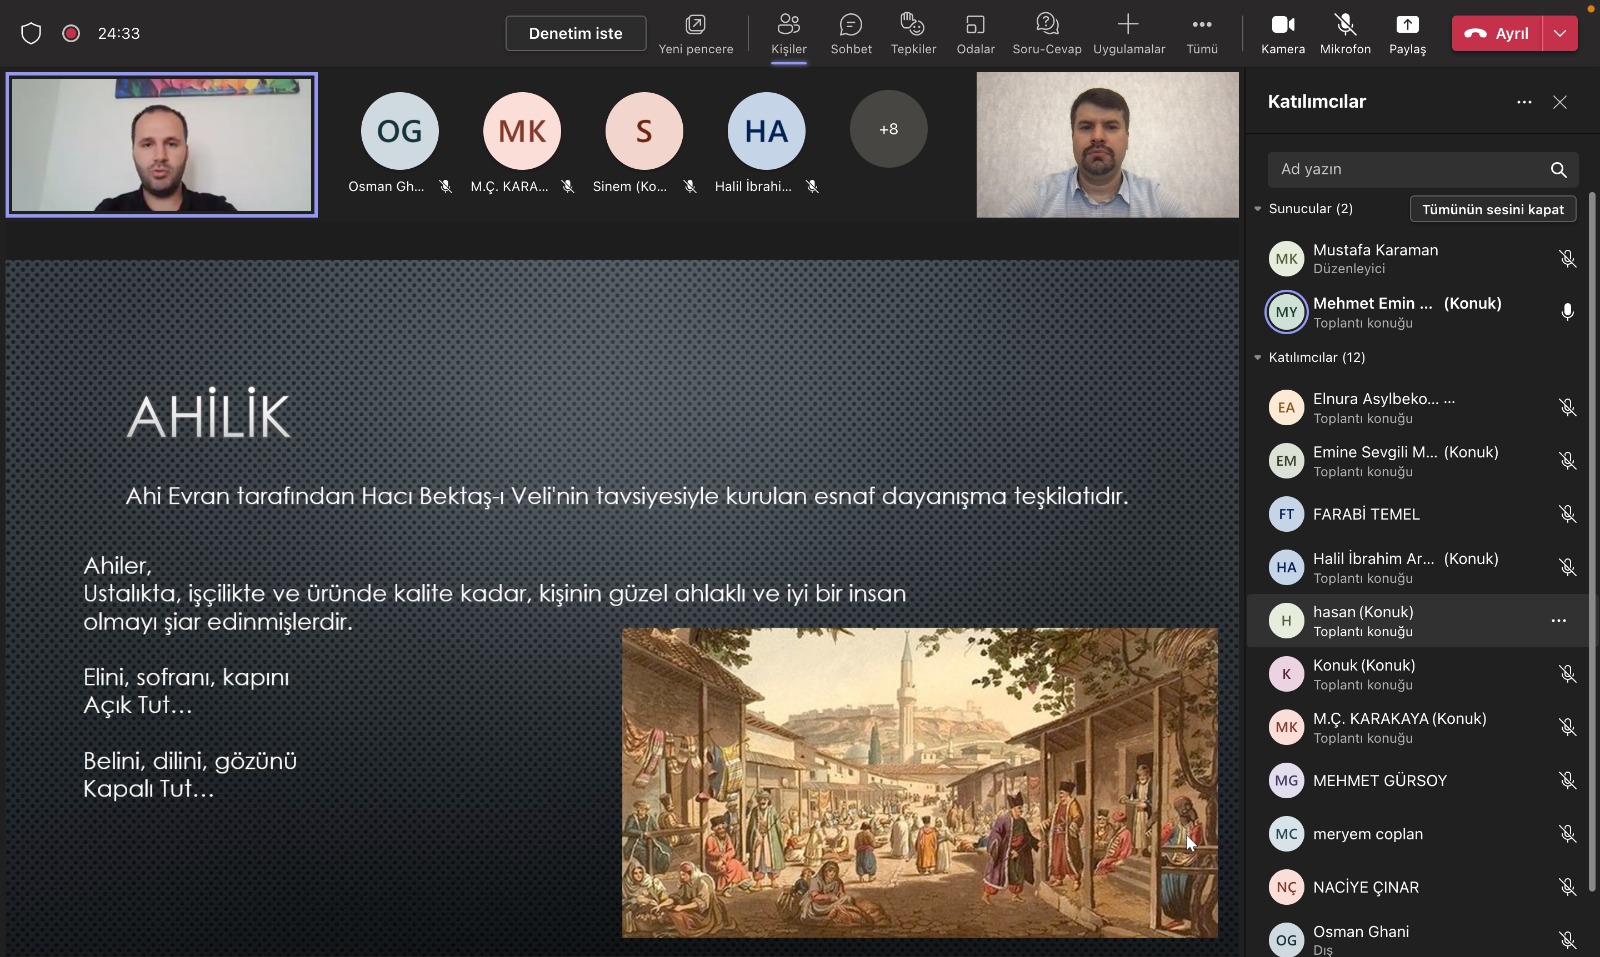
Task: Click the Ad yazın search field
Action: (1405, 170)
